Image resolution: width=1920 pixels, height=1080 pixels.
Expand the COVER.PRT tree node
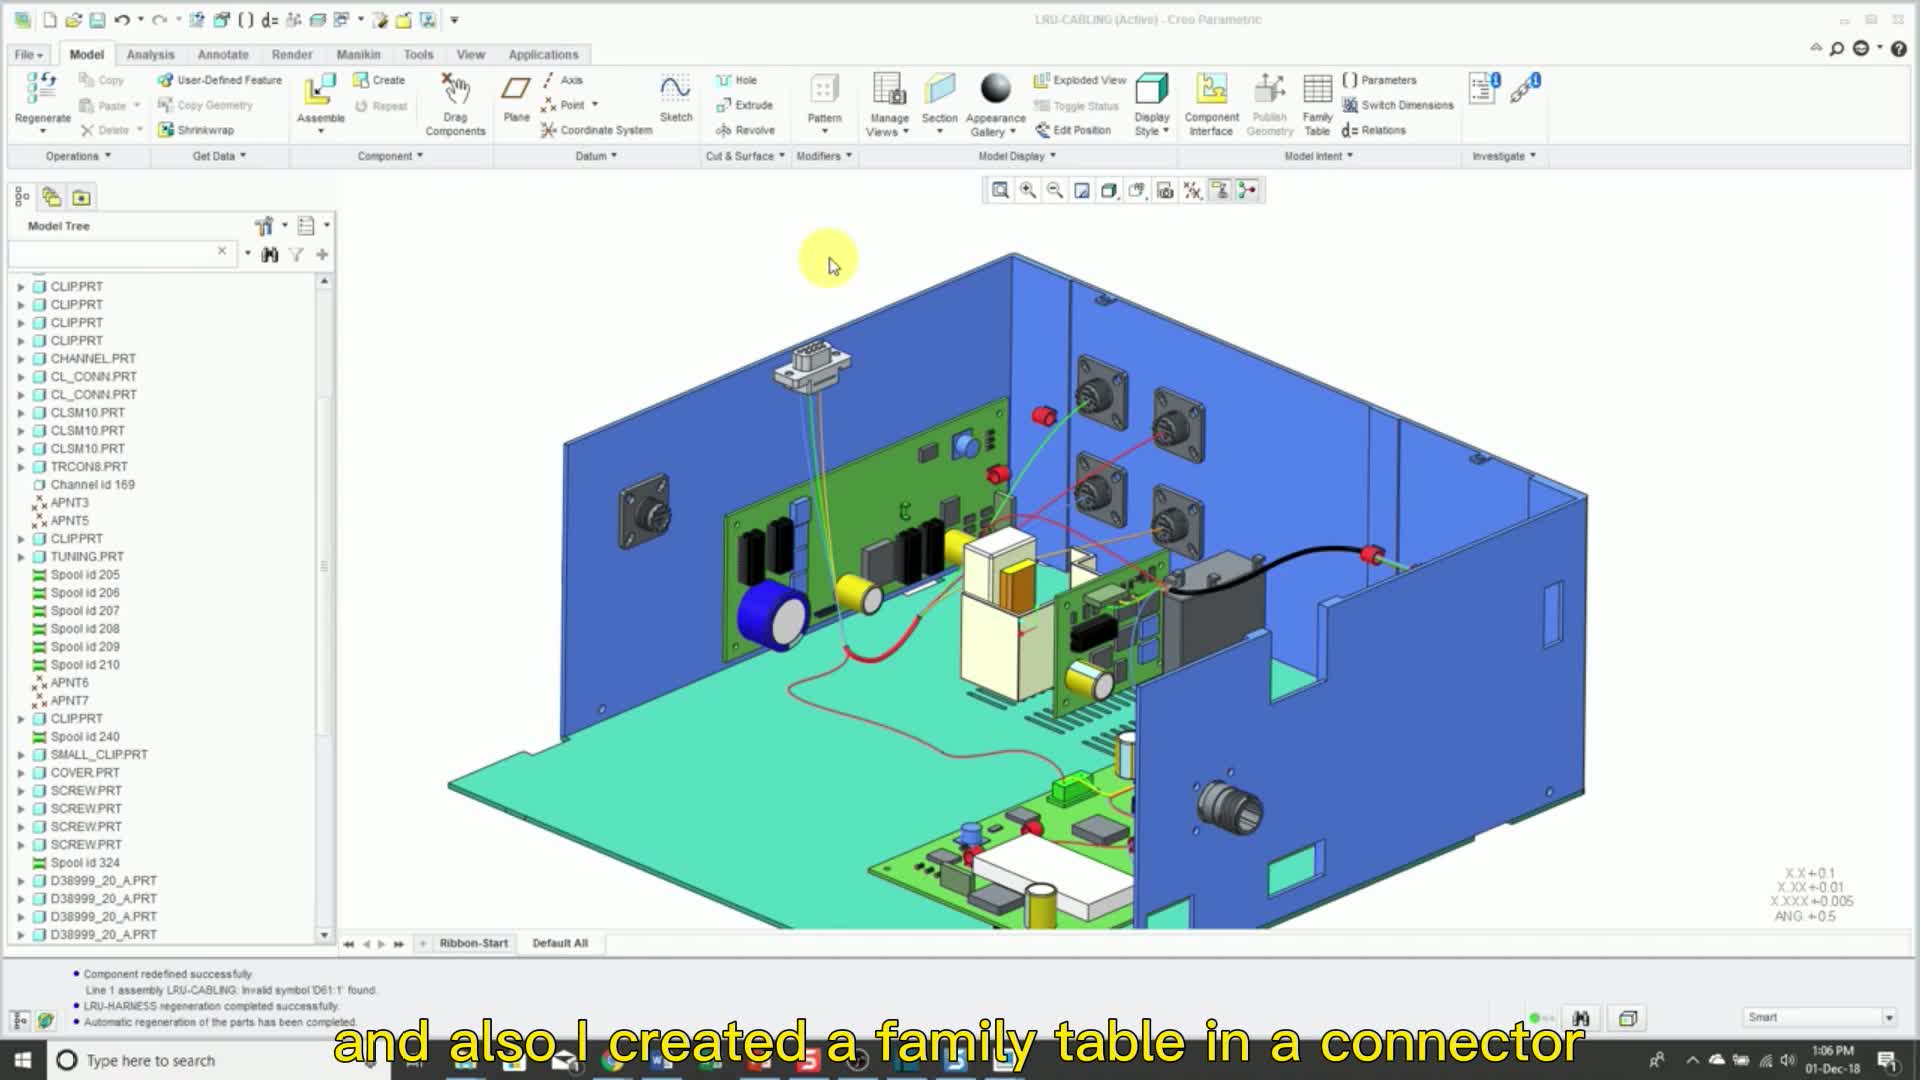21,773
